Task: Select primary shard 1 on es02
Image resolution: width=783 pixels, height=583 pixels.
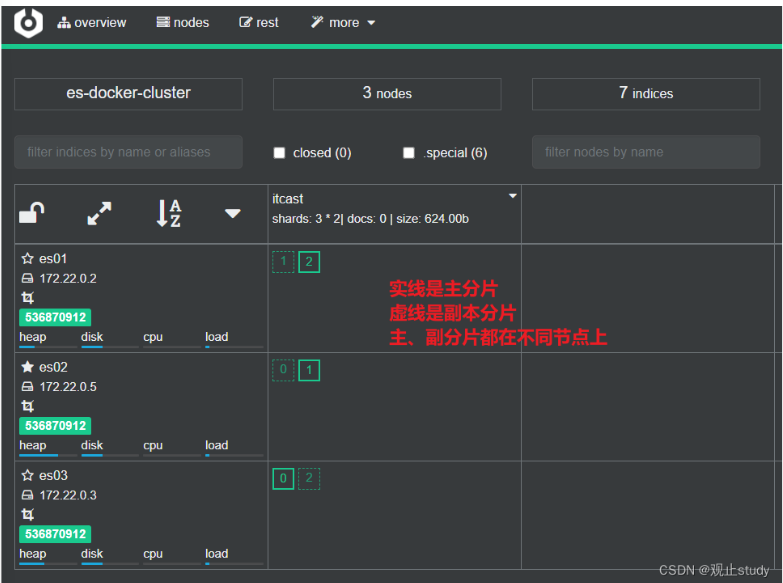Action: [x=309, y=370]
